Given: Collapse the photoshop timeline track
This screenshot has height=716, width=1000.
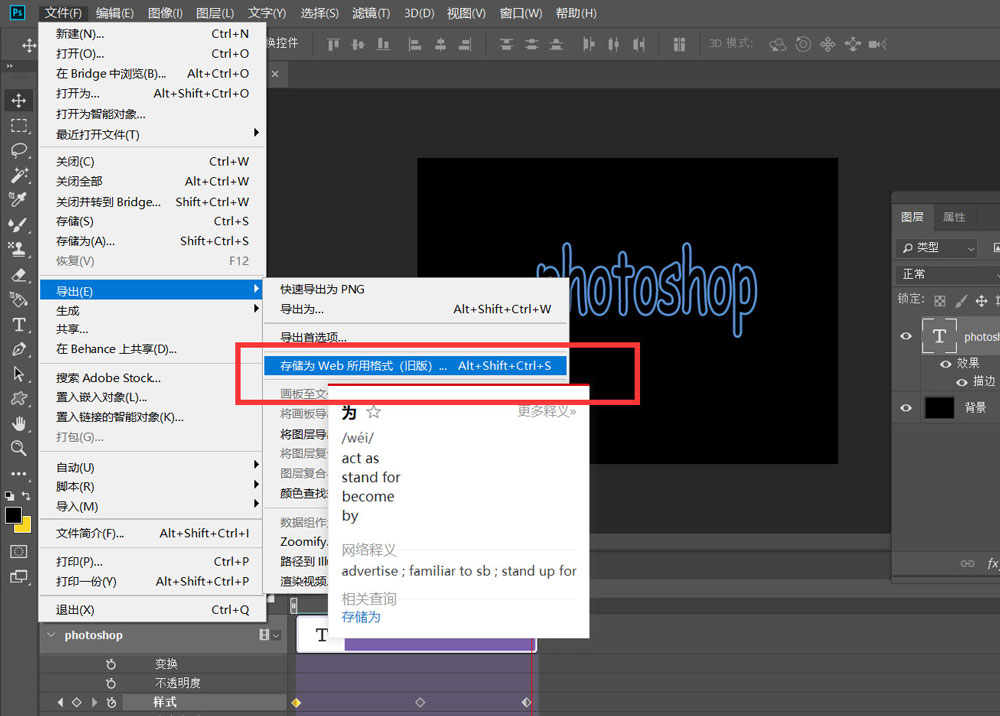Looking at the screenshot, I should tap(52, 635).
